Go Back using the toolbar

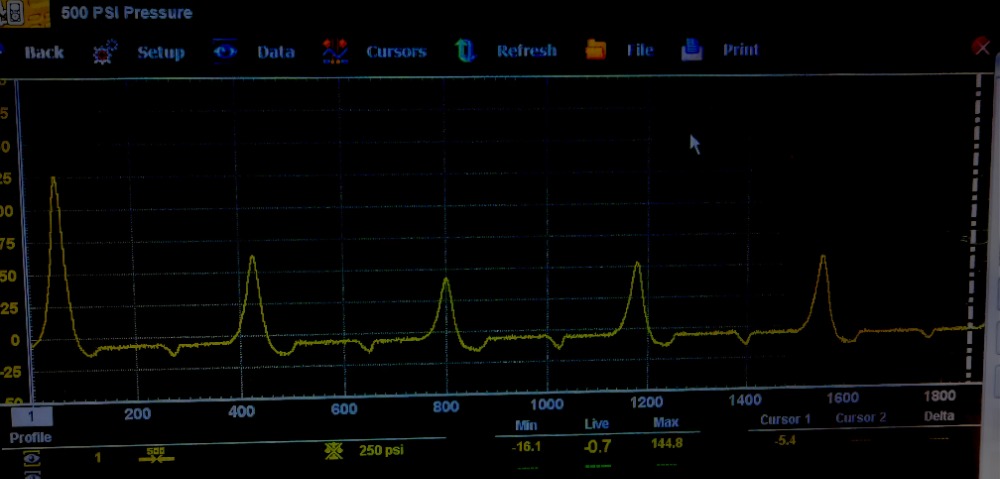click(43, 53)
